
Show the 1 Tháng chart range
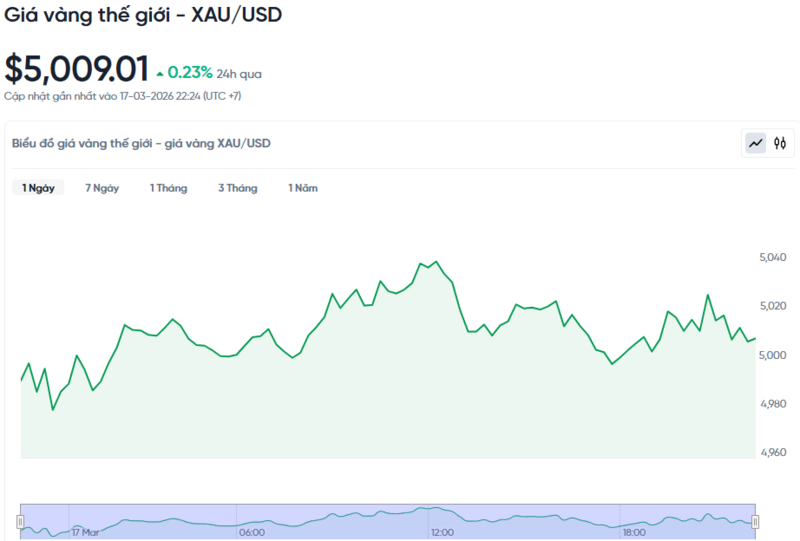[x=168, y=188]
